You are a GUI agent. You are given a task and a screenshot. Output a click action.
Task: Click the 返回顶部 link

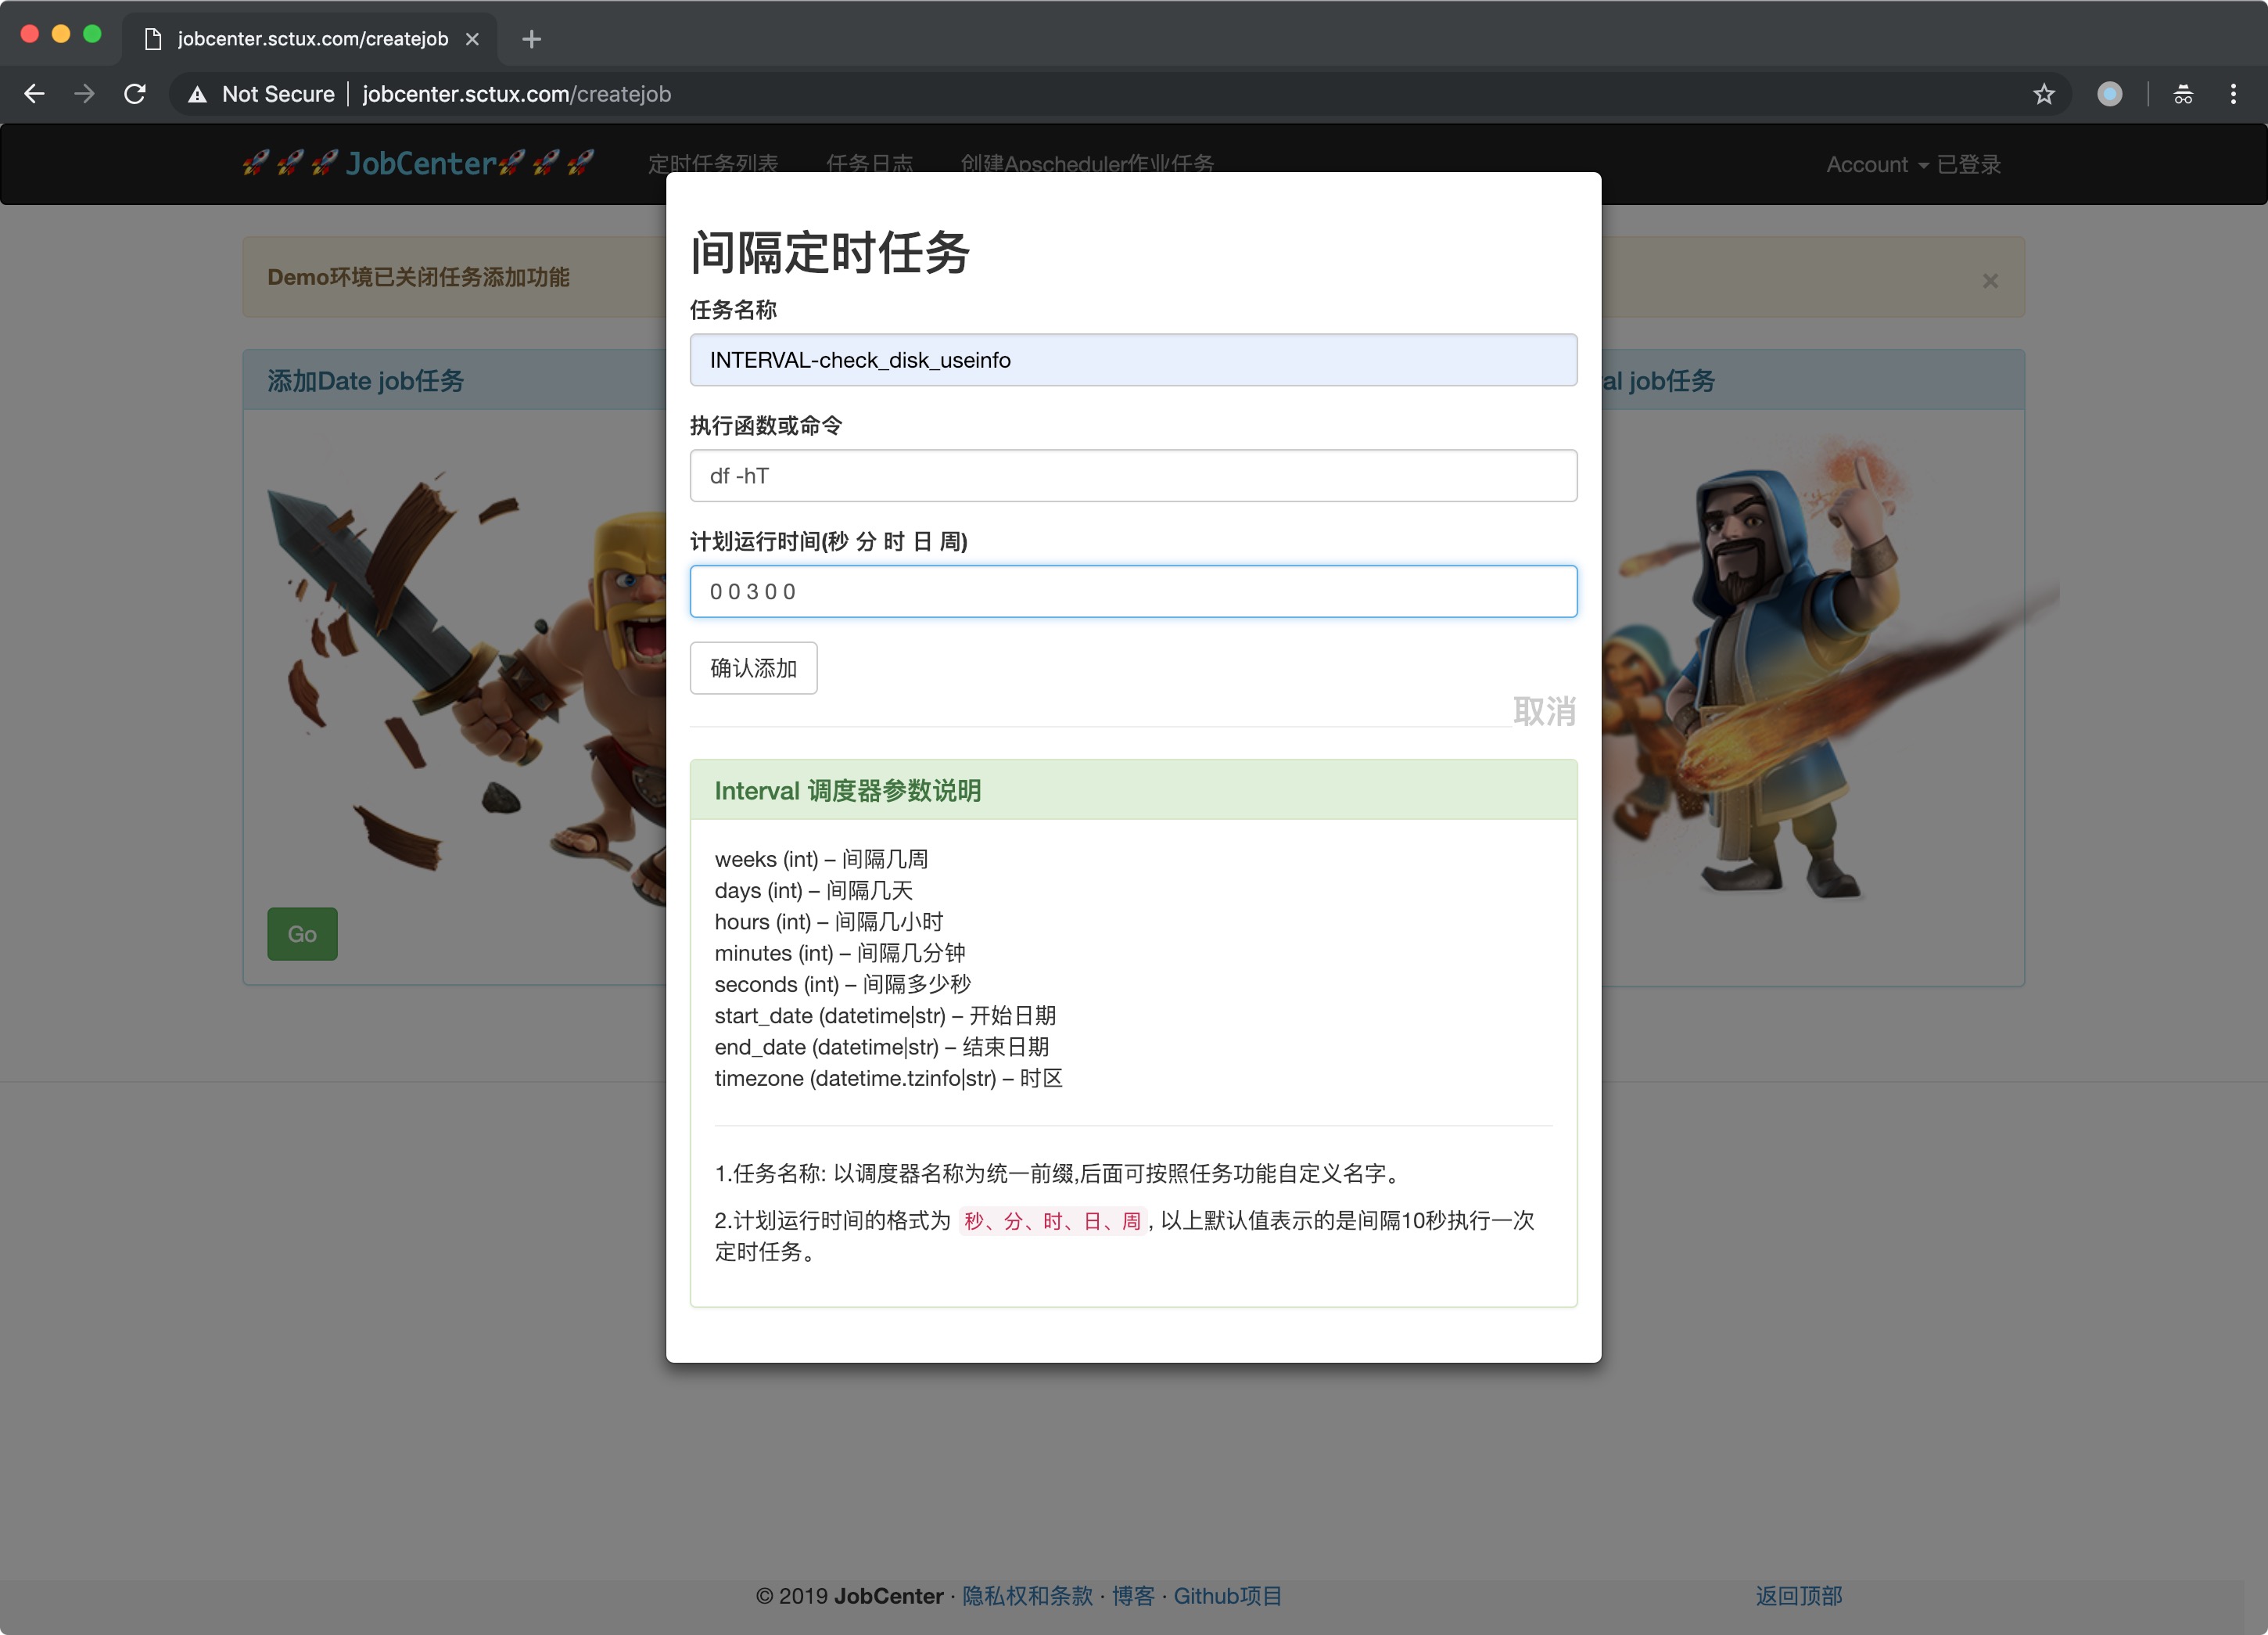[1799, 1596]
